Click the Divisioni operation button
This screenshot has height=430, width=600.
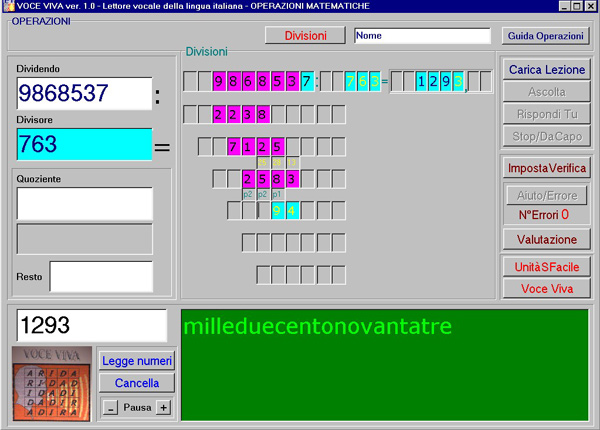tap(305, 36)
